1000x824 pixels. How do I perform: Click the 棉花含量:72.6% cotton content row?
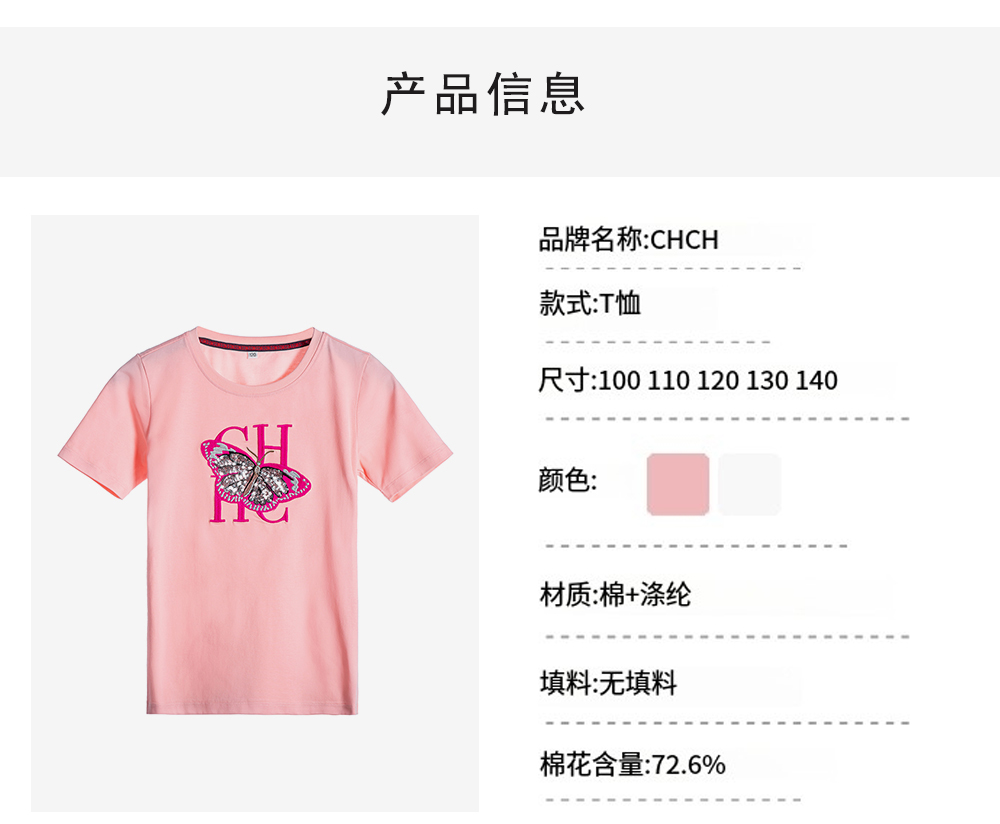tap(633, 764)
